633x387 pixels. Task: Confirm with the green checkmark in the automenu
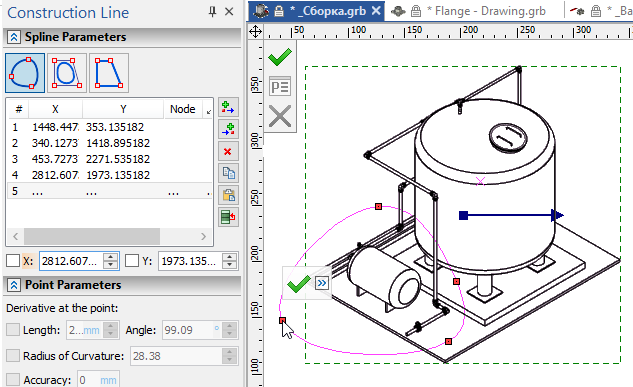click(280, 57)
